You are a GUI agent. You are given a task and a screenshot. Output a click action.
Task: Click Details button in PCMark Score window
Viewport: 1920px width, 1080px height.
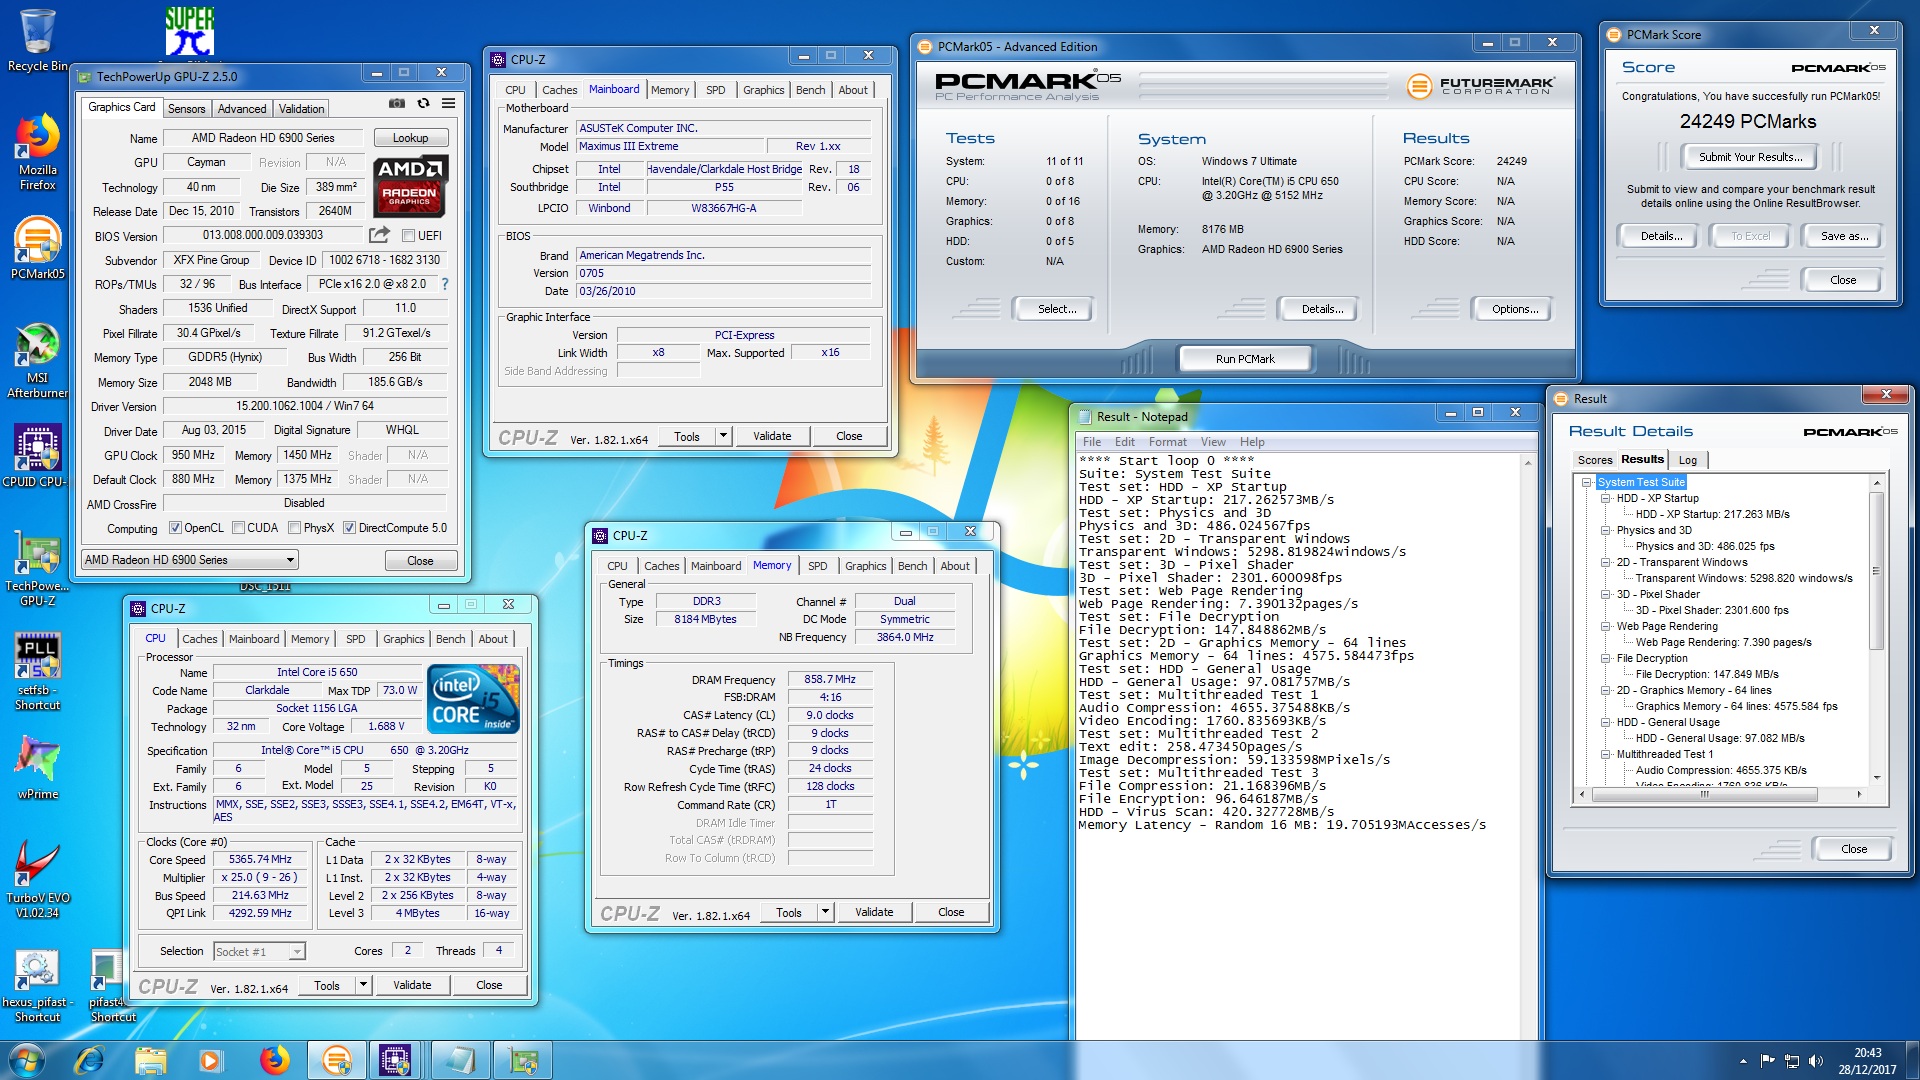coord(1660,236)
